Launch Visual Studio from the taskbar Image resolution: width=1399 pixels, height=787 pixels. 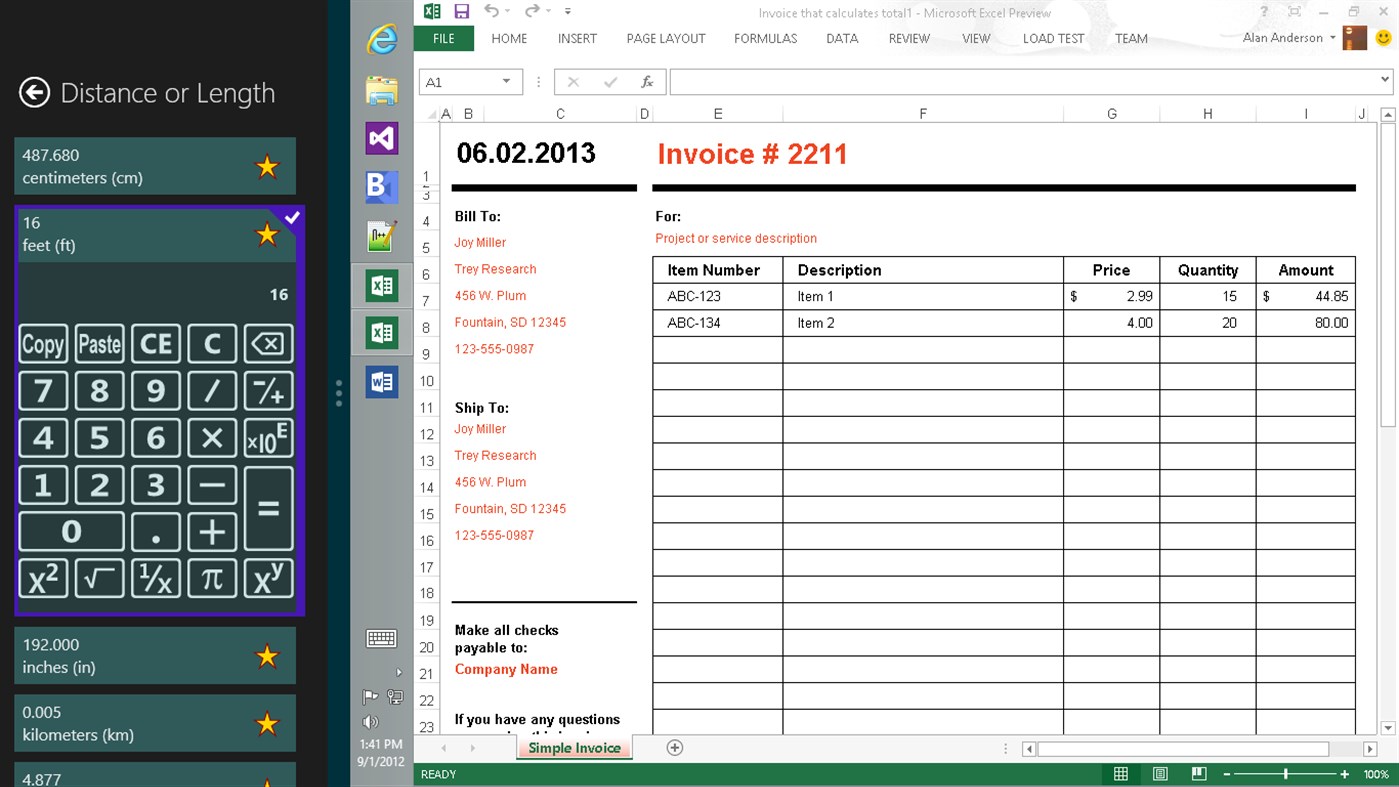click(381, 138)
